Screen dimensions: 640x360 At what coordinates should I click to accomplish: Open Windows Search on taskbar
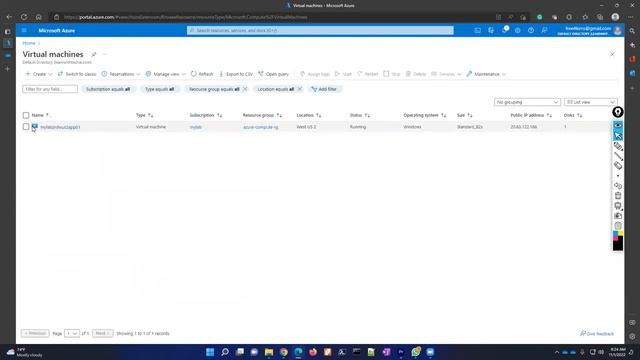point(225,352)
